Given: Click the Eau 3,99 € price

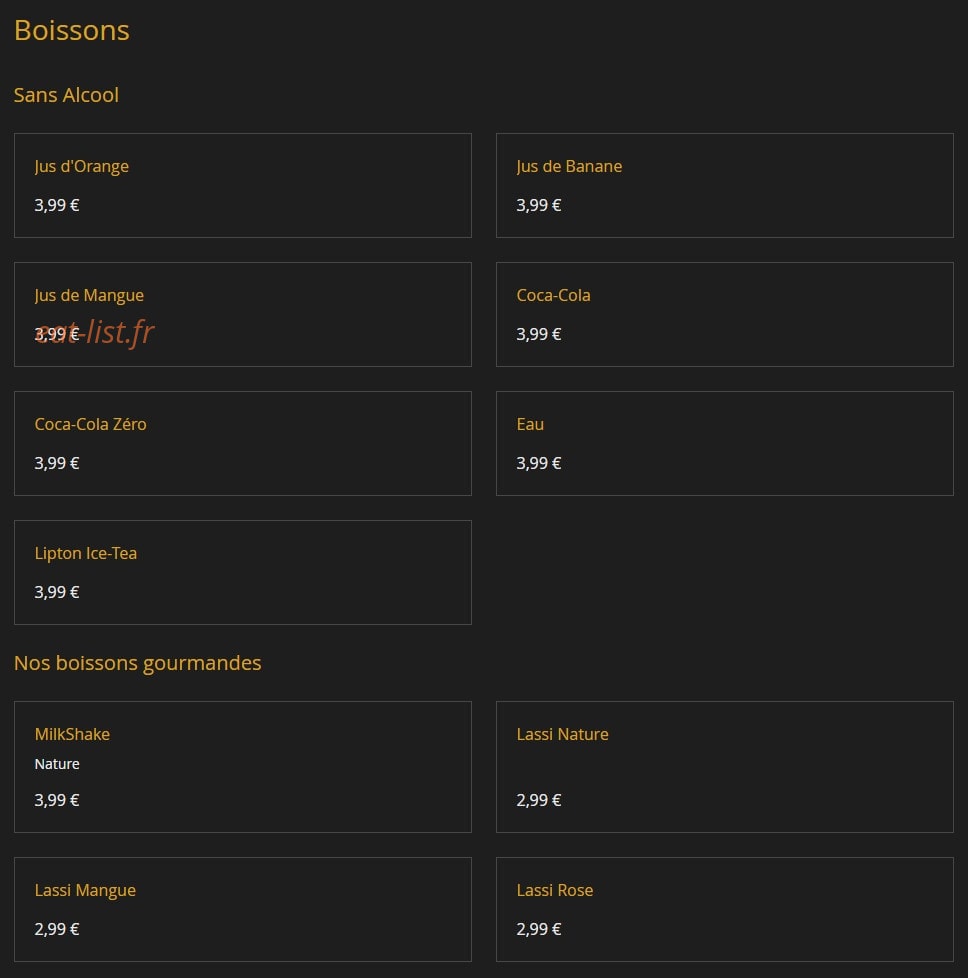Looking at the screenshot, I should [539, 463].
